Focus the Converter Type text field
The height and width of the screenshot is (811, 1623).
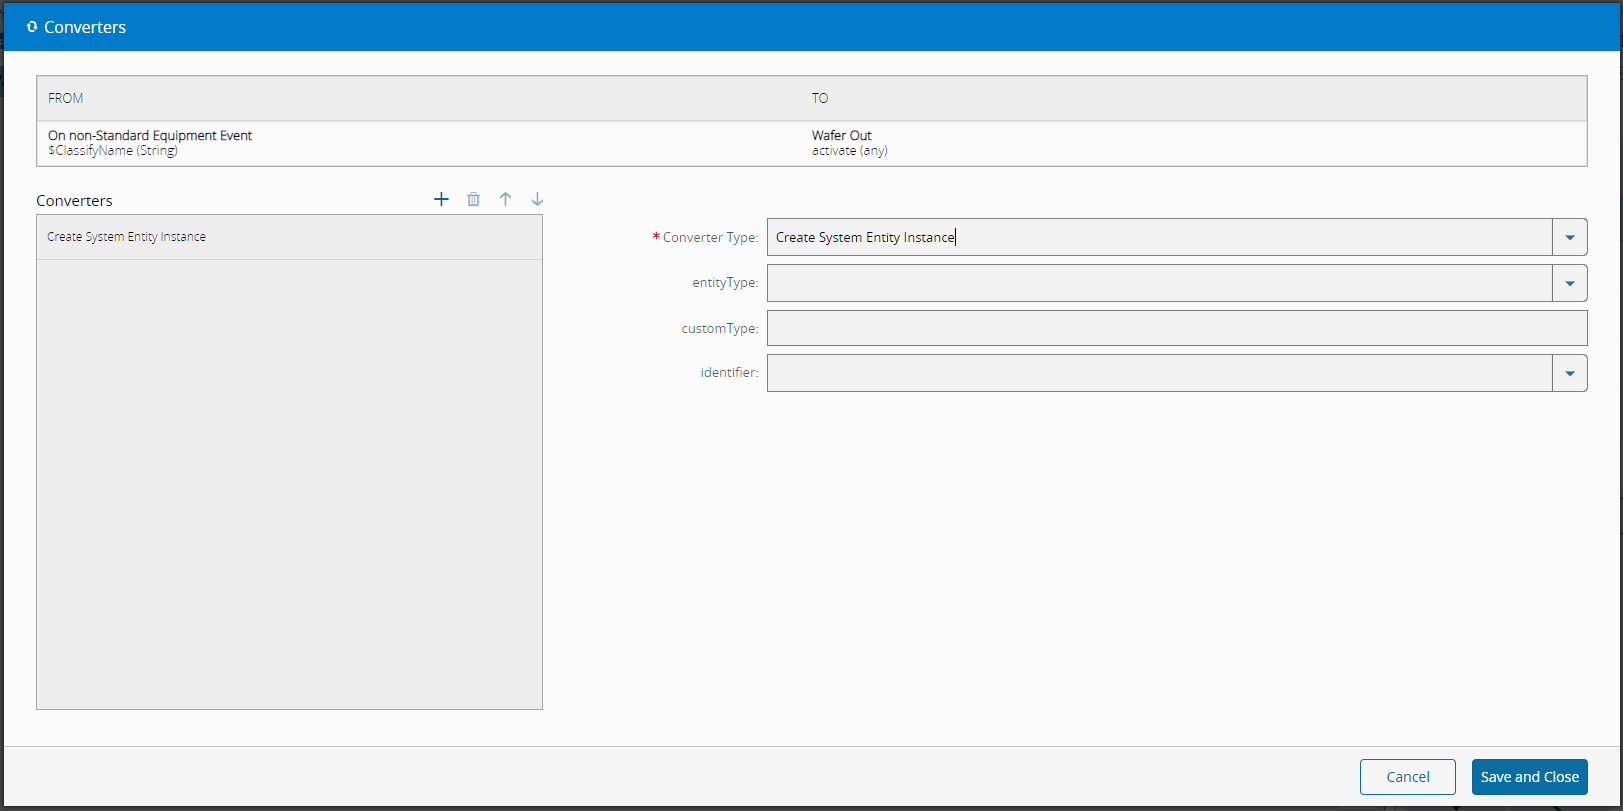click(1158, 238)
